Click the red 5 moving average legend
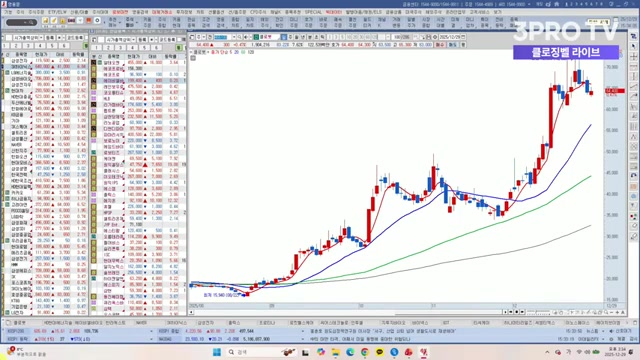This screenshot has height=360, width=640. 230,52
